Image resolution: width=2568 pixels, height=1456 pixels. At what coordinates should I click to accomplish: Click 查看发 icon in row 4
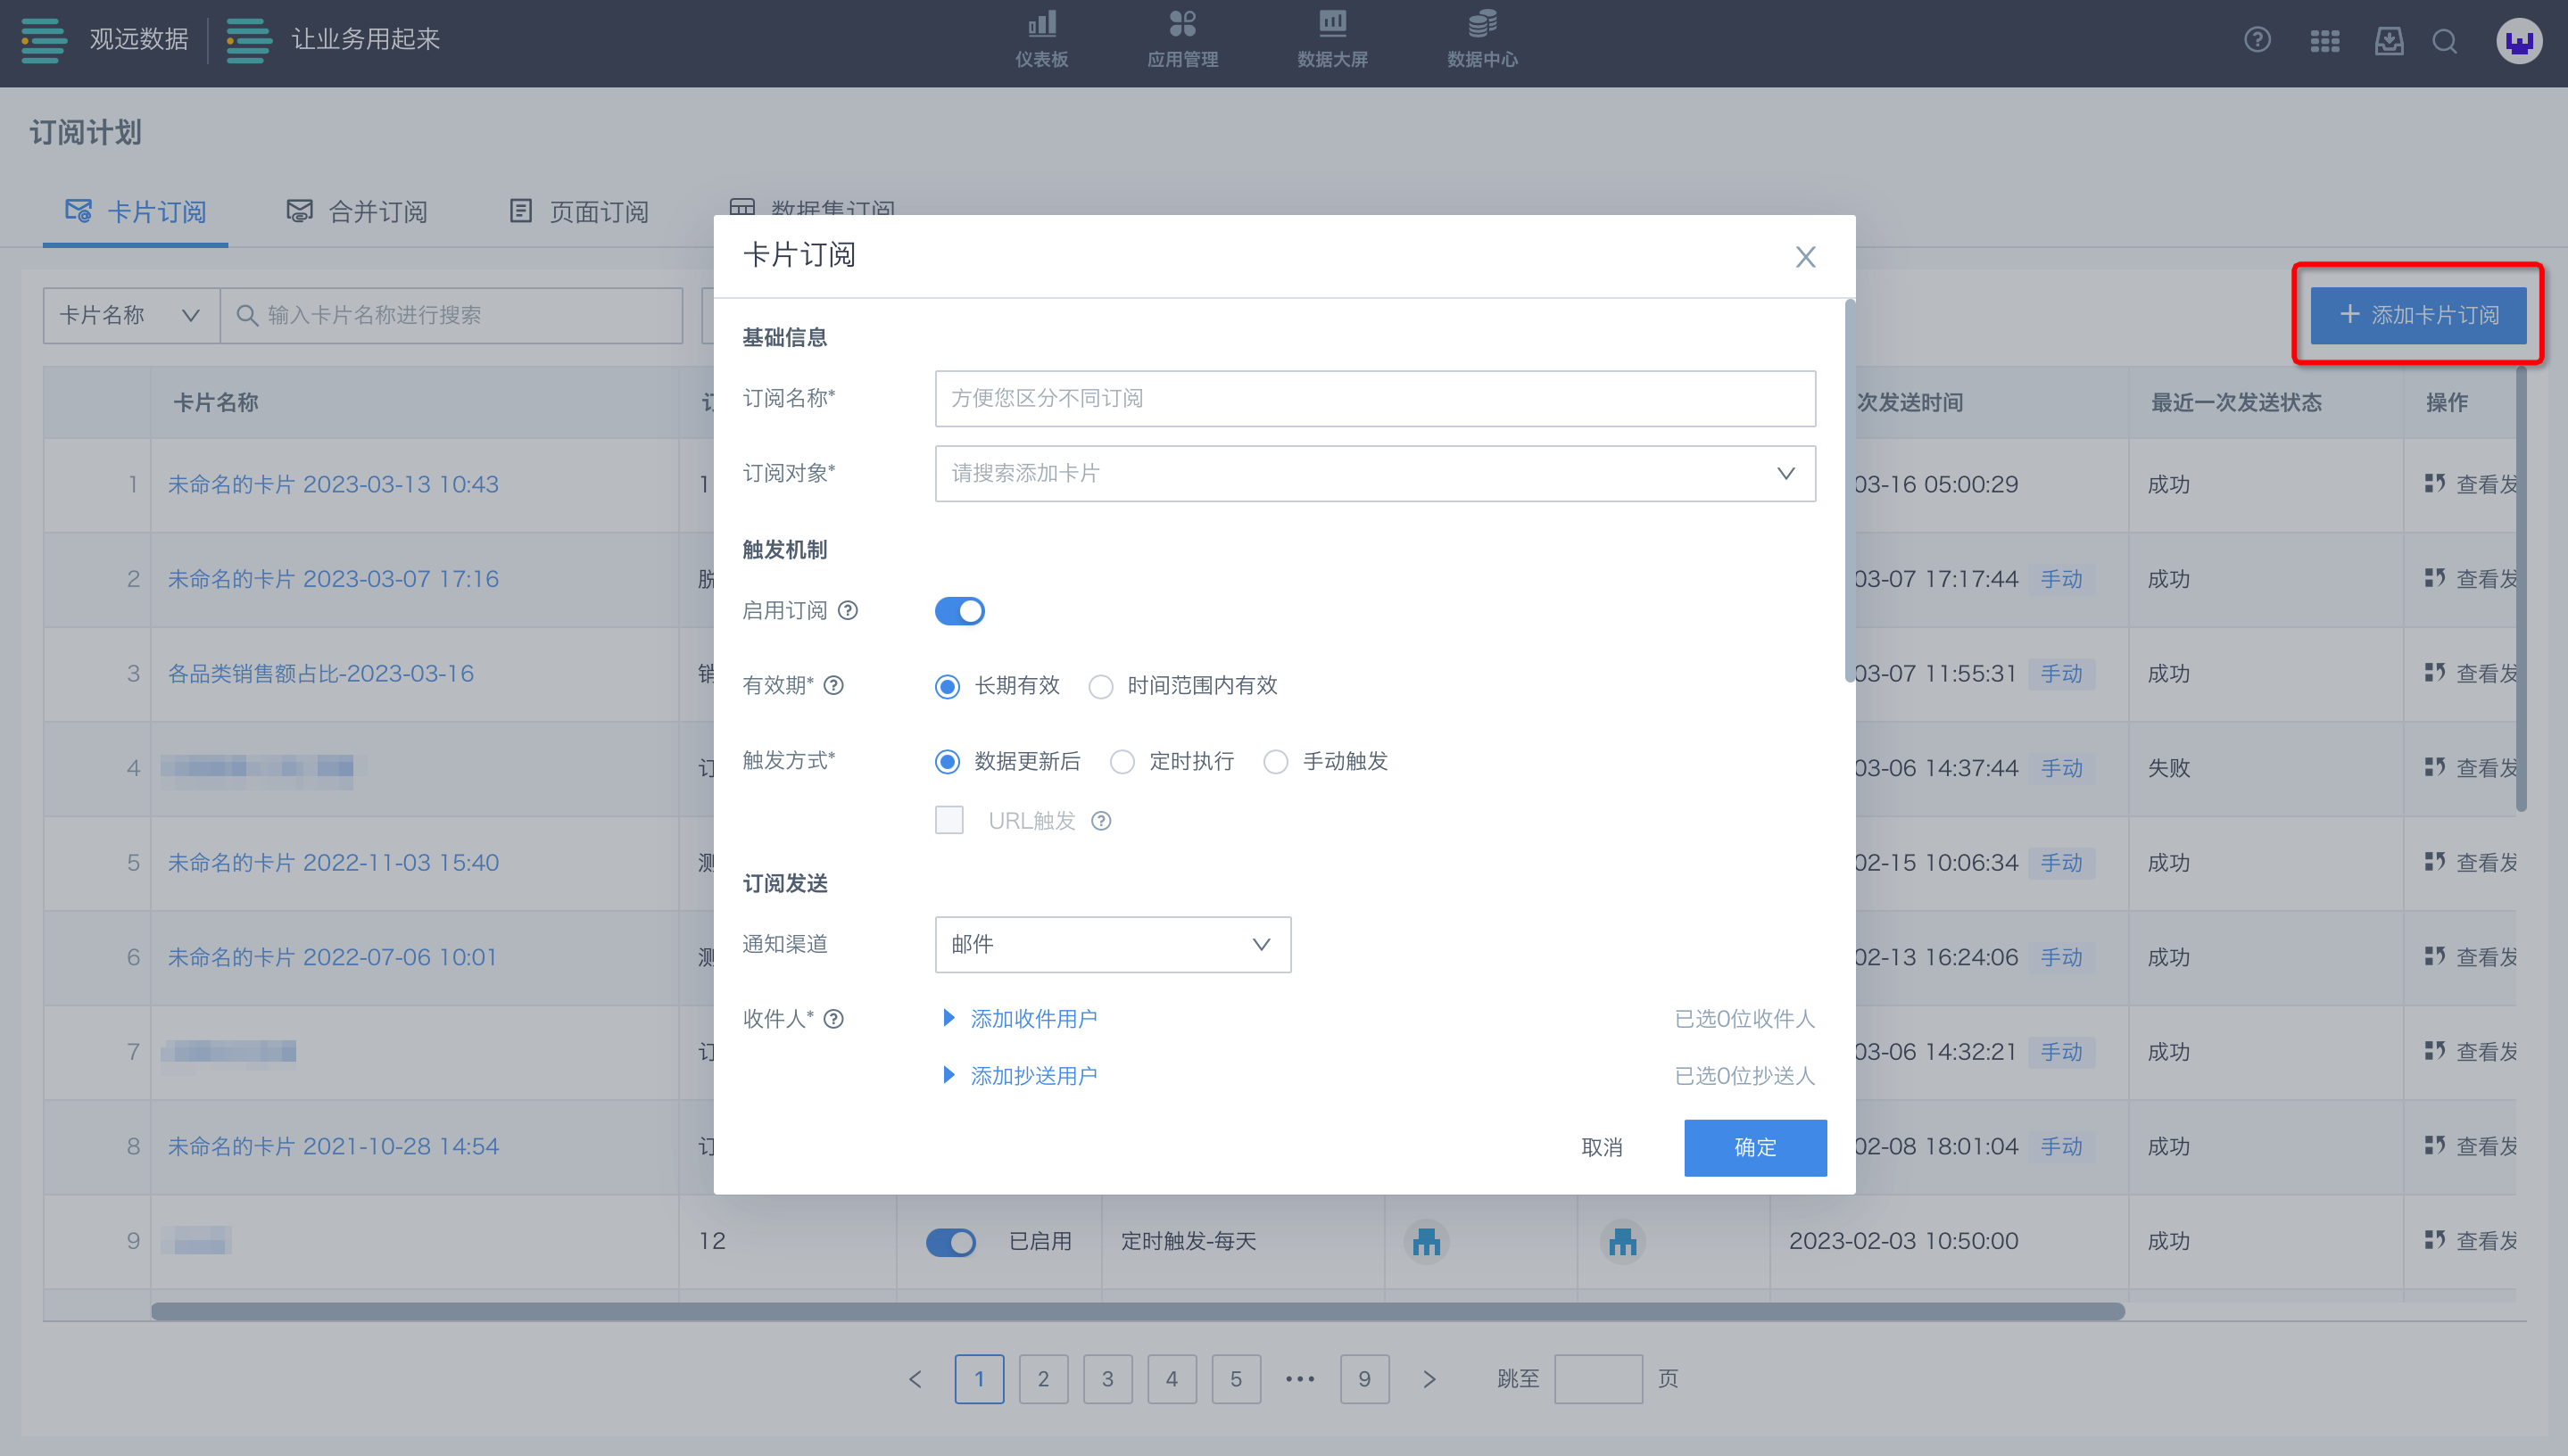pos(2435,767)
